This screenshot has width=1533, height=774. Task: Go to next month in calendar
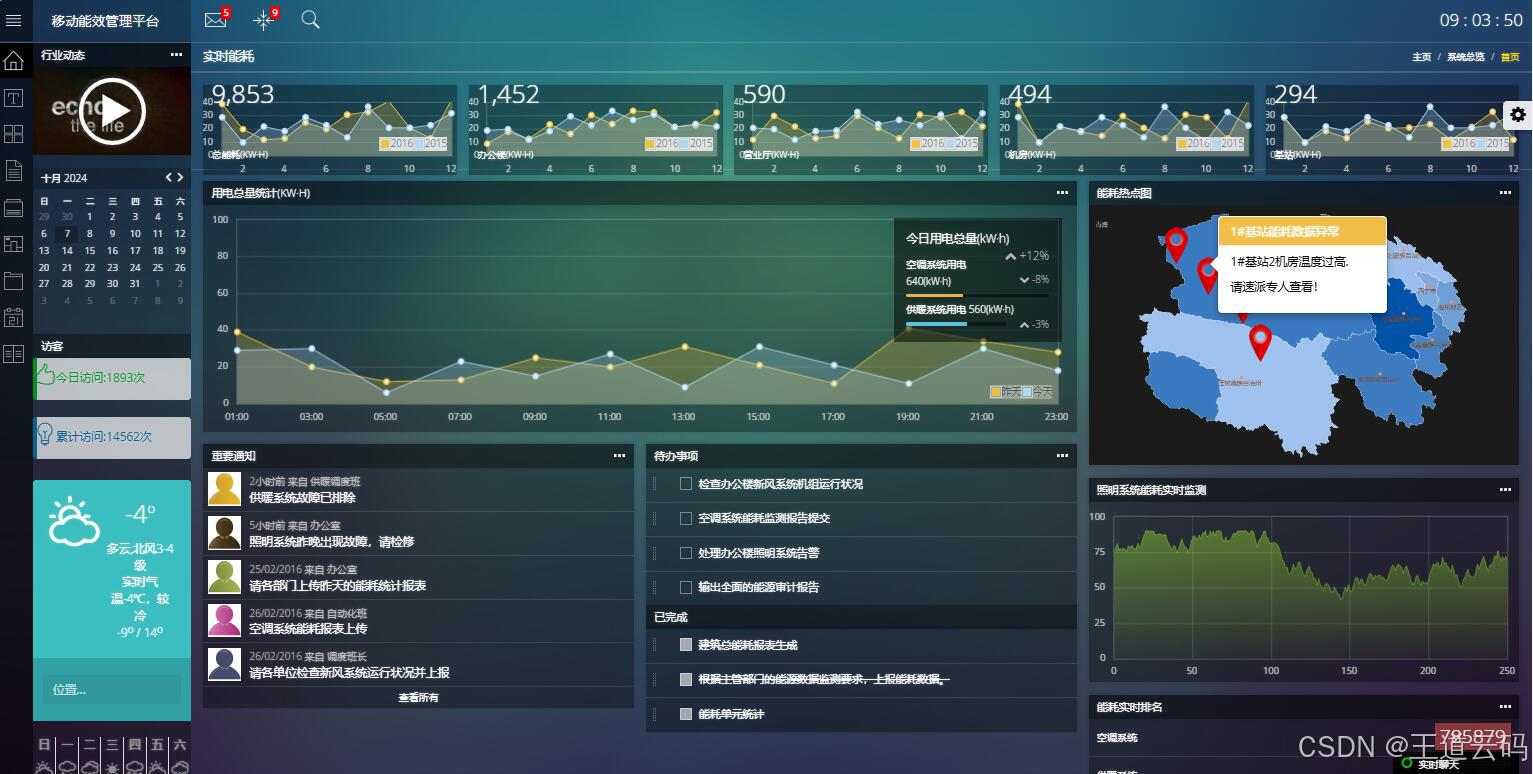180,177
